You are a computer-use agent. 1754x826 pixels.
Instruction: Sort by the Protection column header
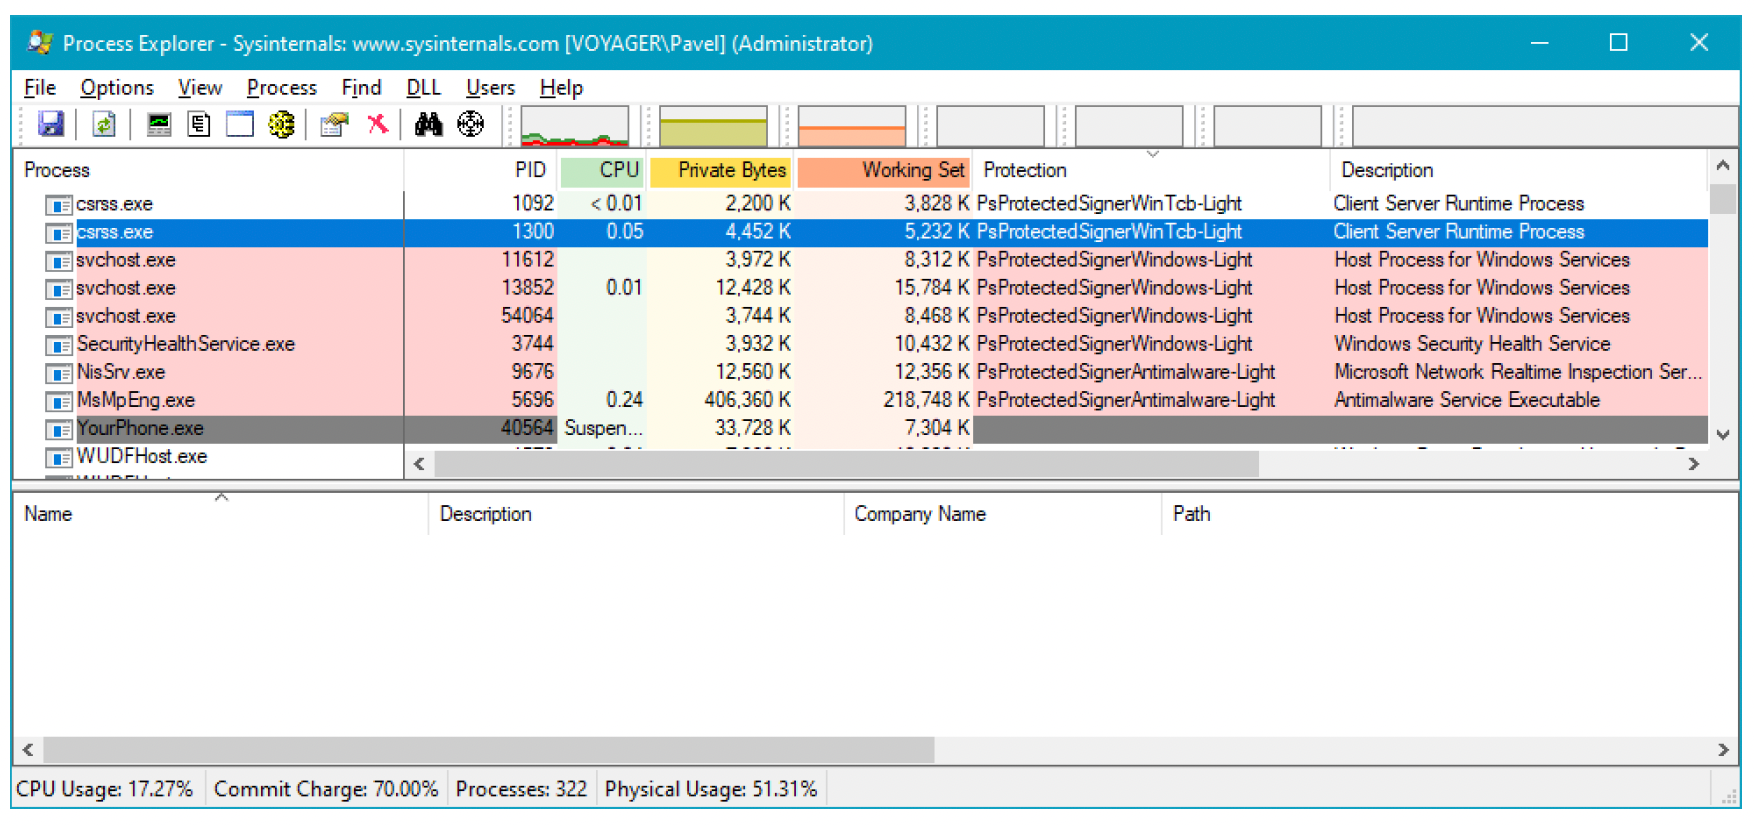point(1151,170)
